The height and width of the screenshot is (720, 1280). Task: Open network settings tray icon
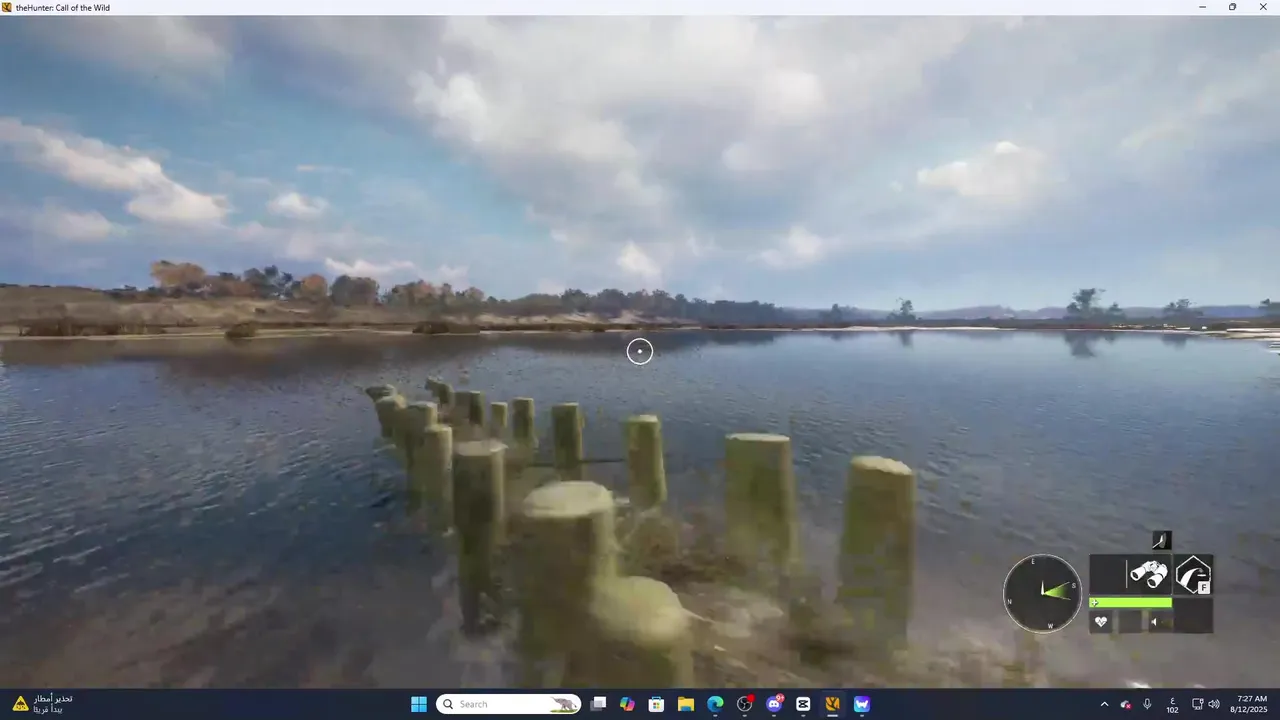point(1197,704)
